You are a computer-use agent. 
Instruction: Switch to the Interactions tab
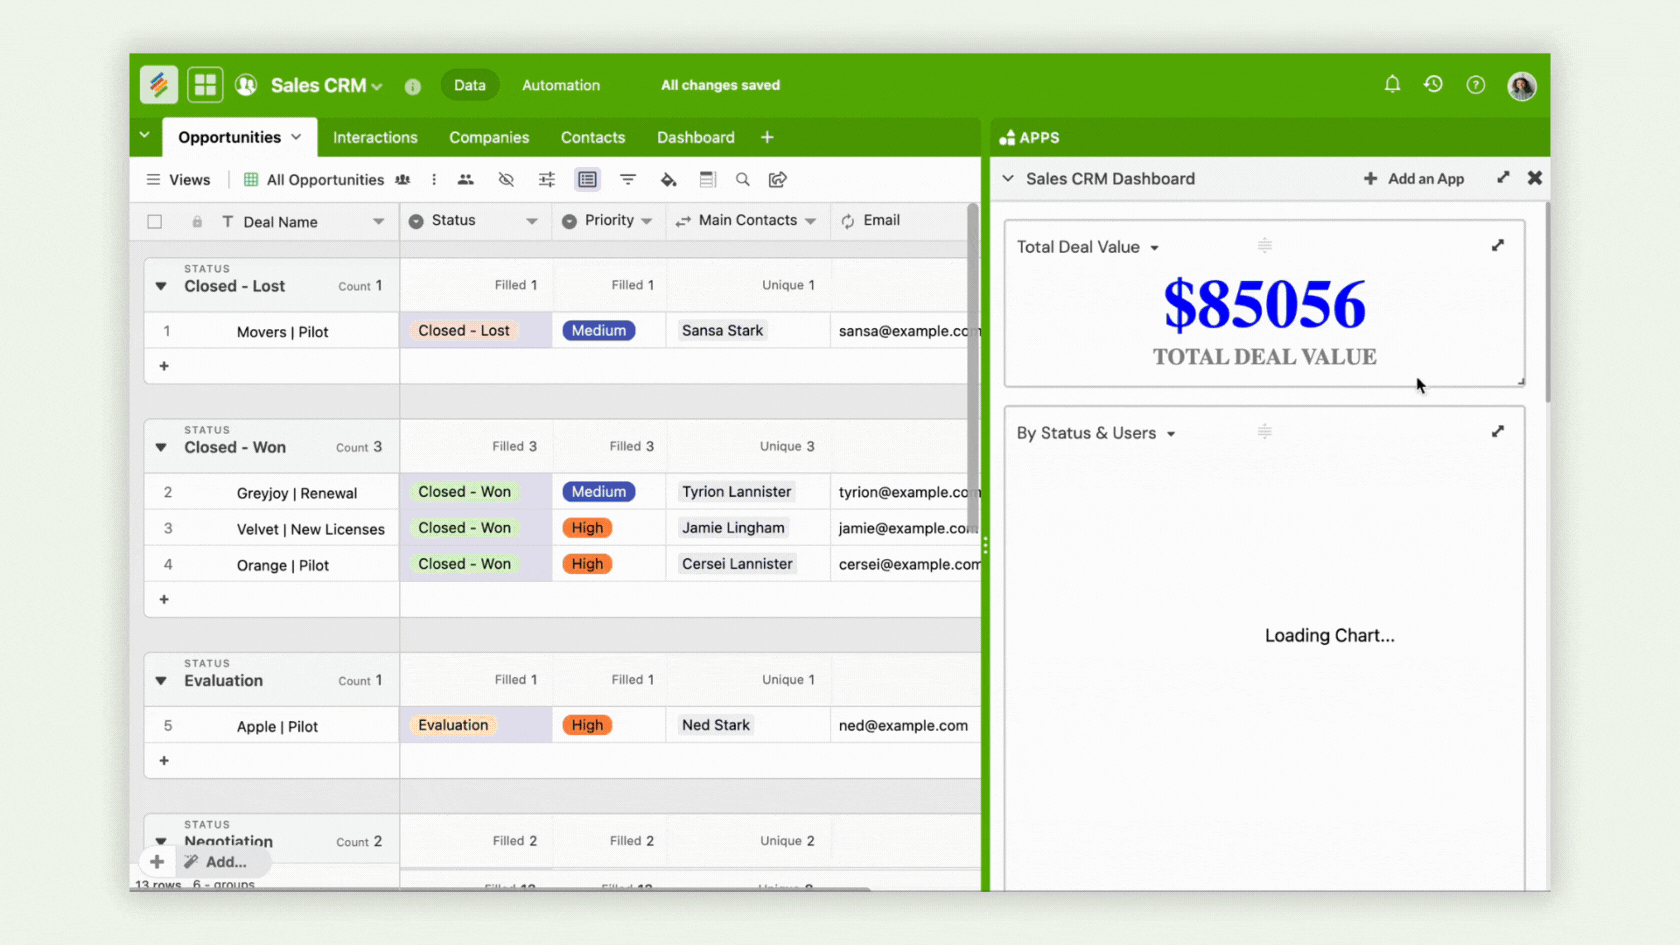(375, 138)
